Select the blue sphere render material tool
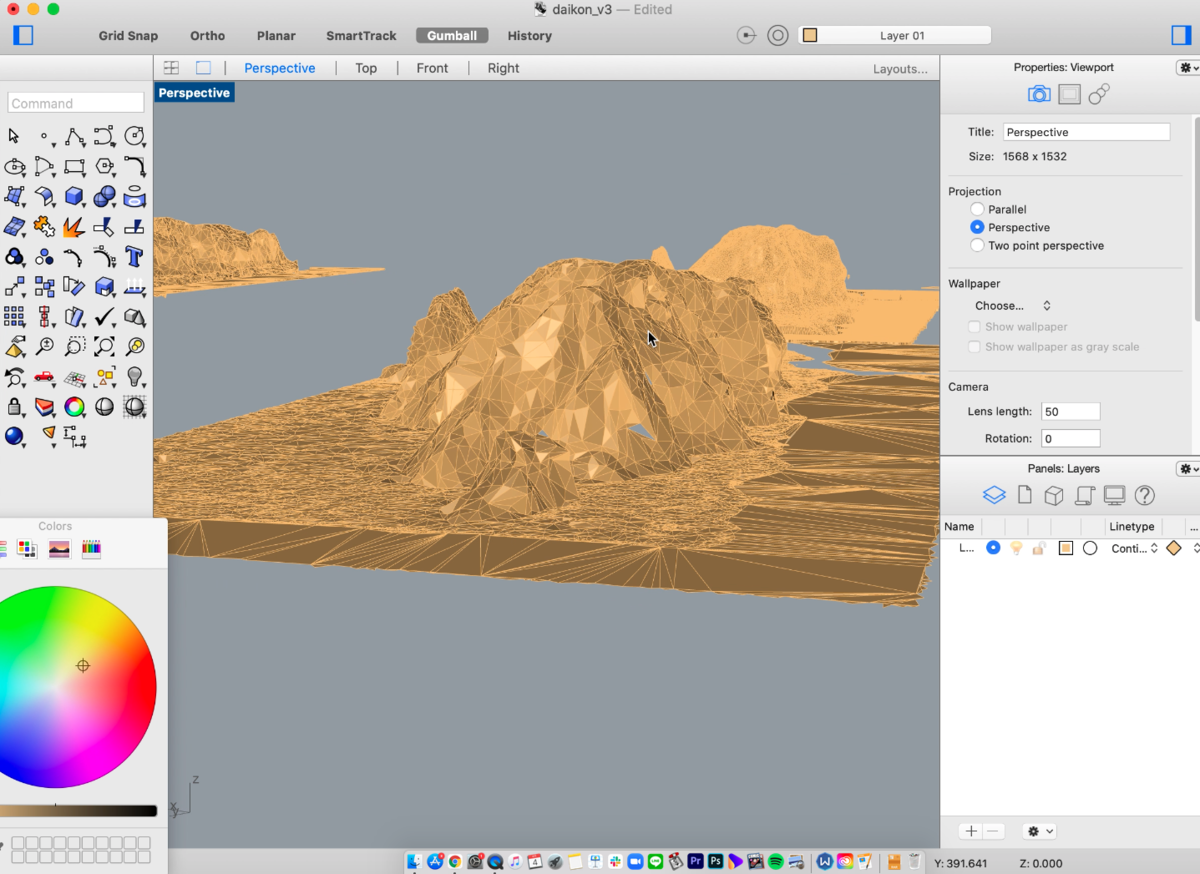The image size is (1200, 874). [x=14, y=436]
